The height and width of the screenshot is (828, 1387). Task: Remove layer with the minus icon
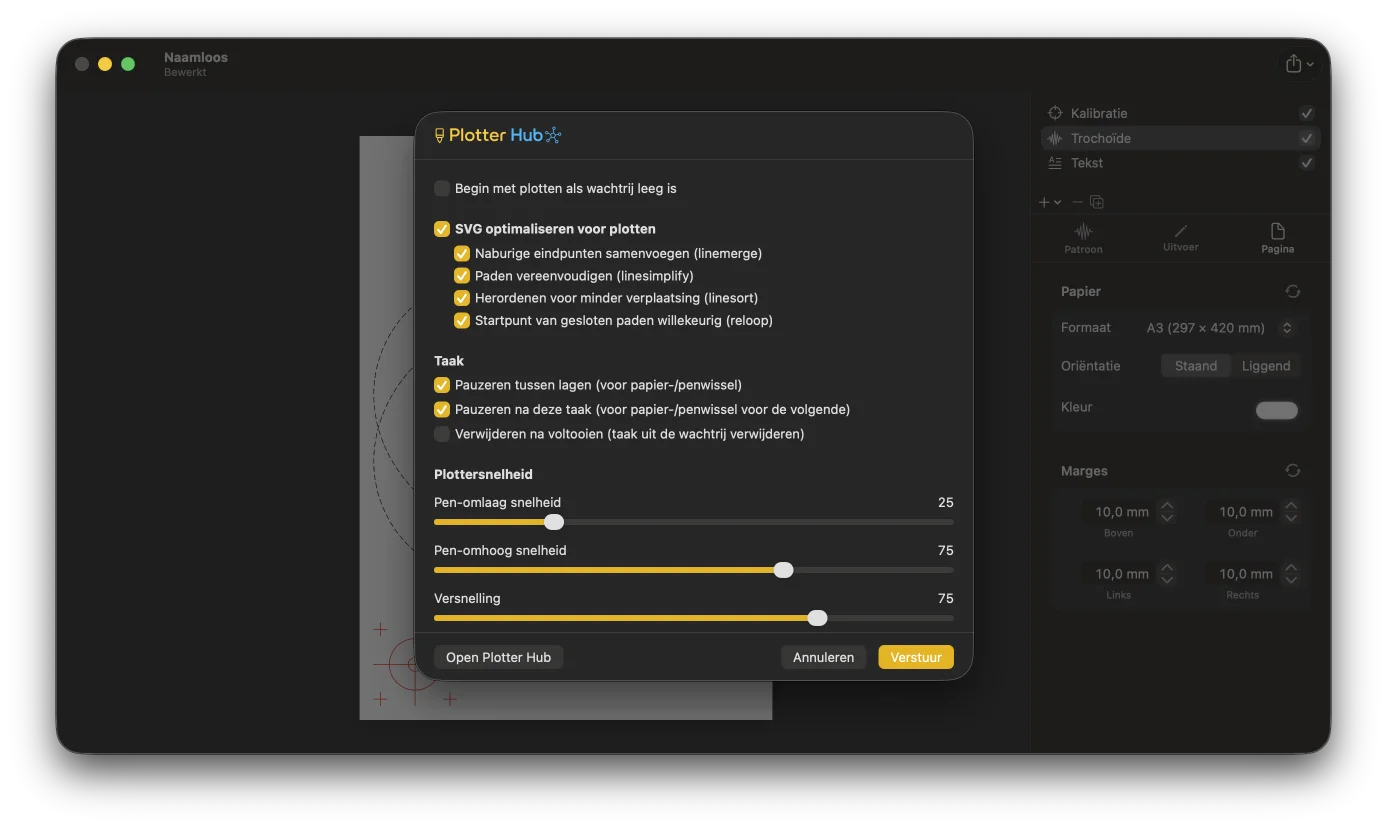pyautogui.click(x=1077, y=202)
